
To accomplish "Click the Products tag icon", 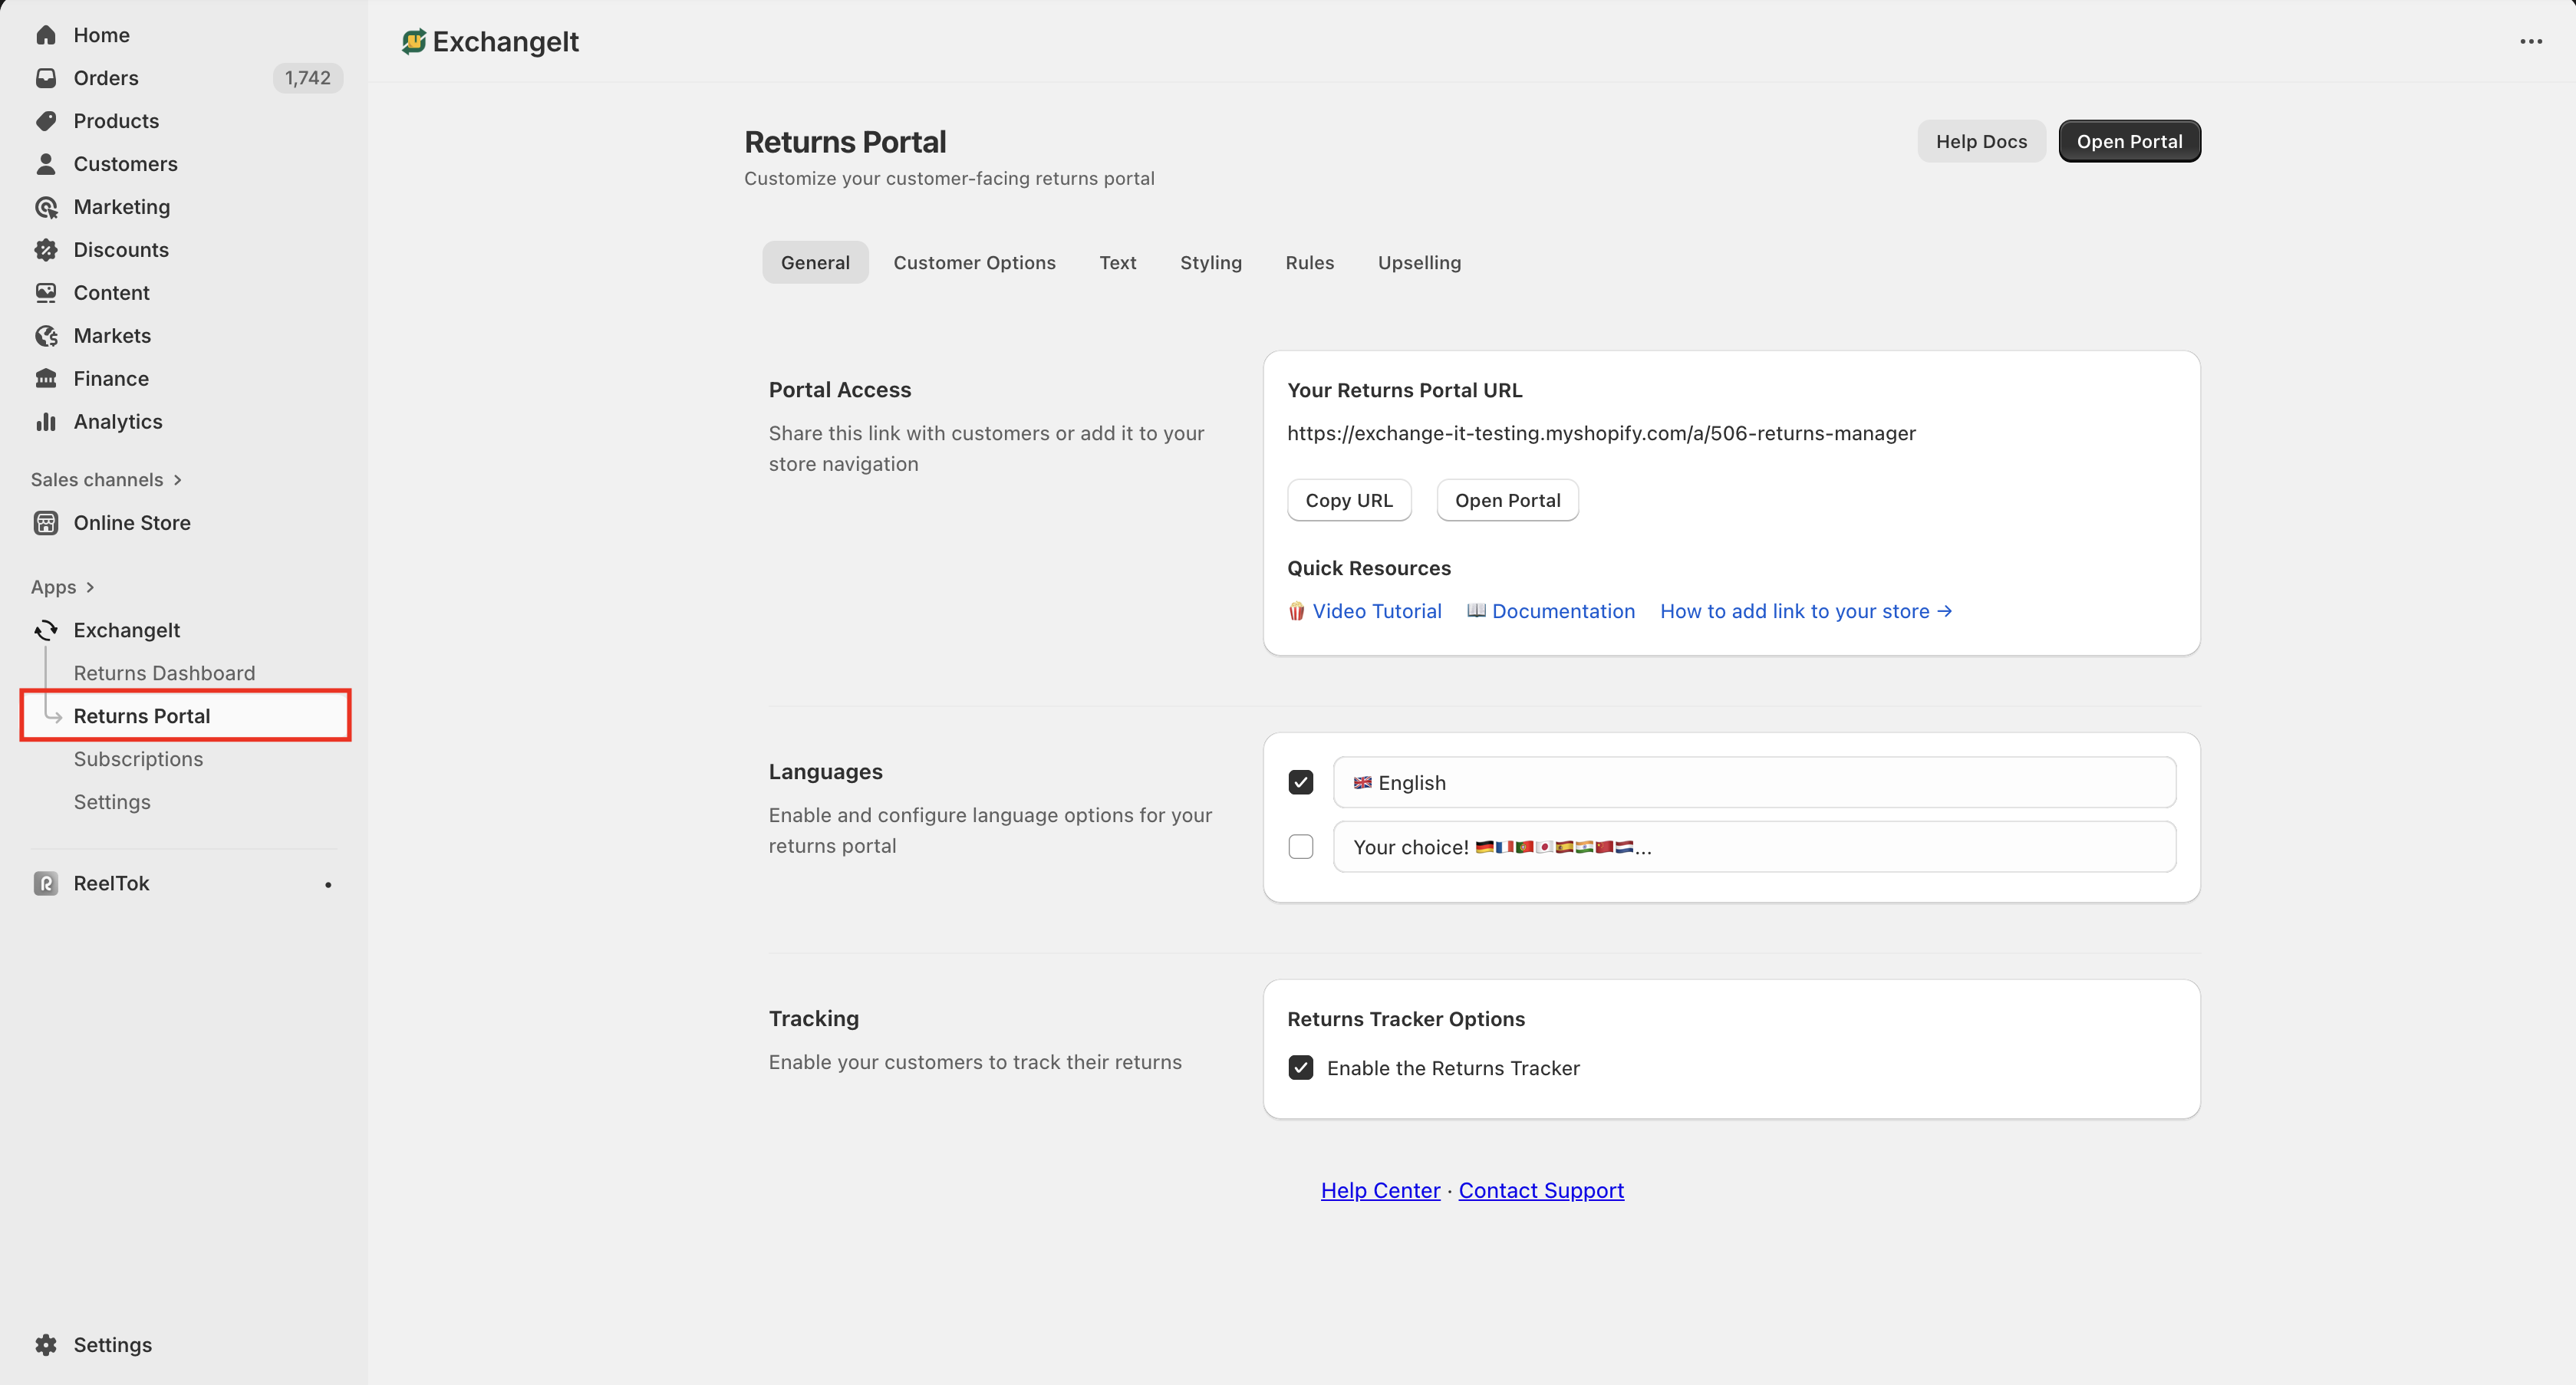I will 46,121.
